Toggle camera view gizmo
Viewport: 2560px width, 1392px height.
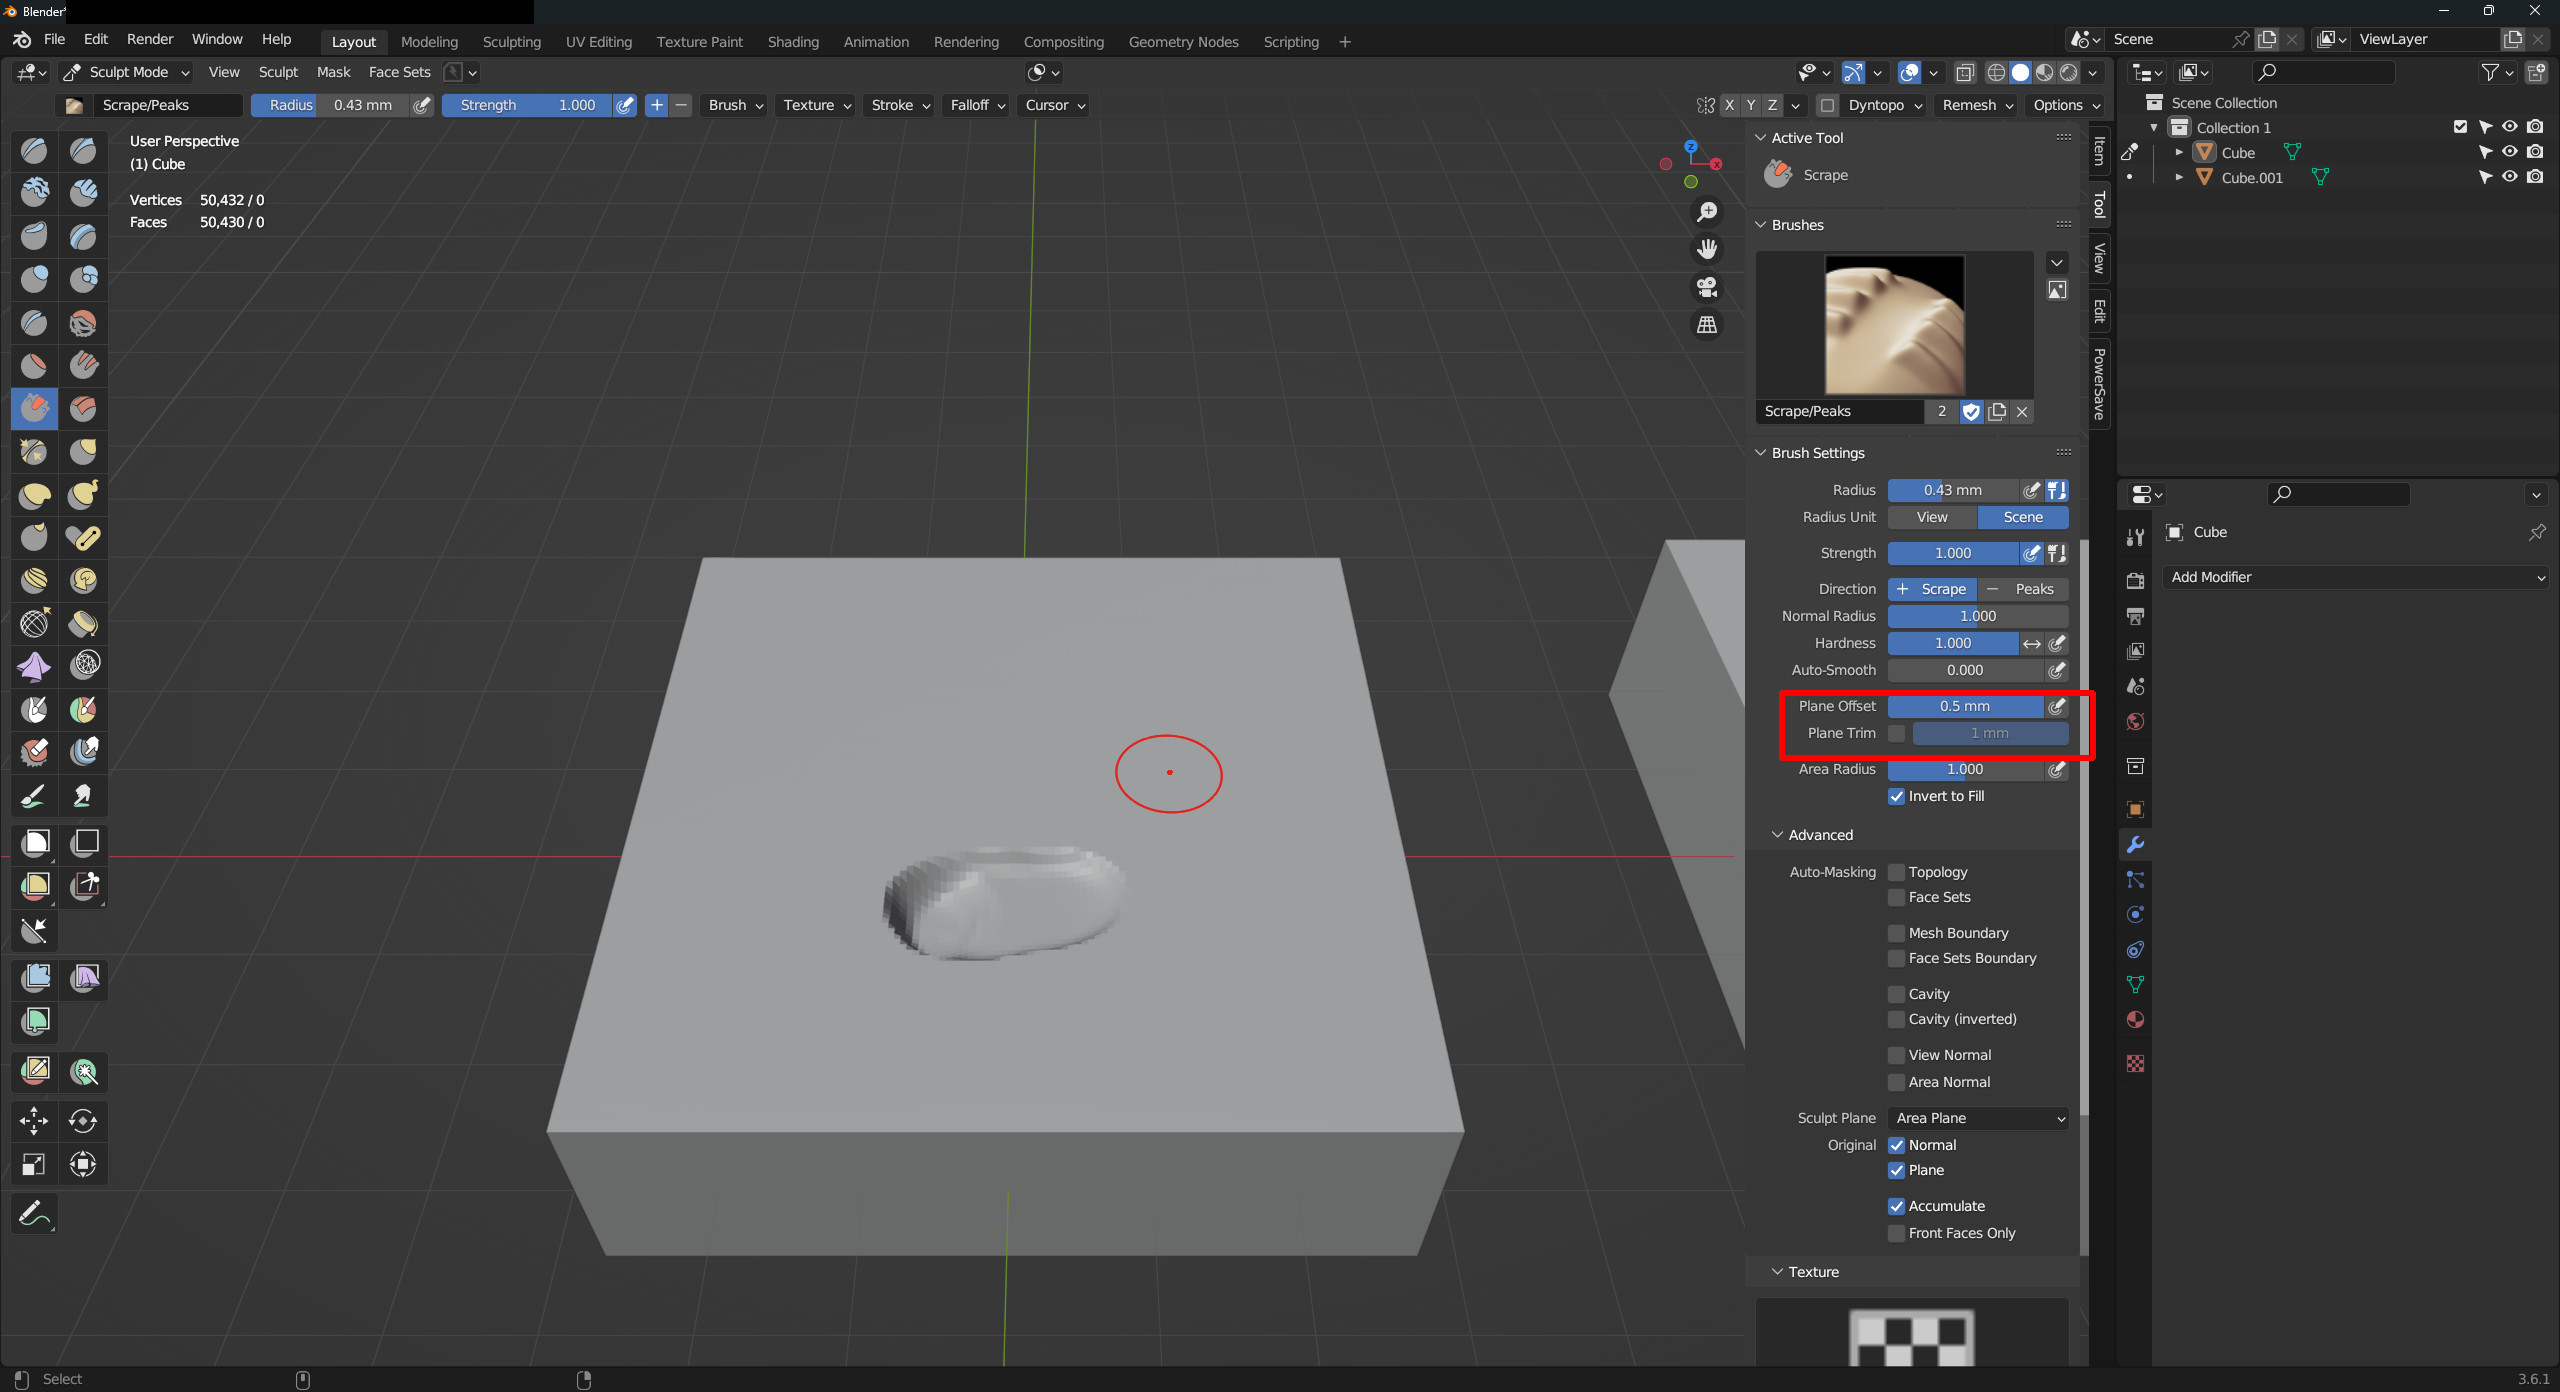pyautogui.click(x=1707, y=287)
